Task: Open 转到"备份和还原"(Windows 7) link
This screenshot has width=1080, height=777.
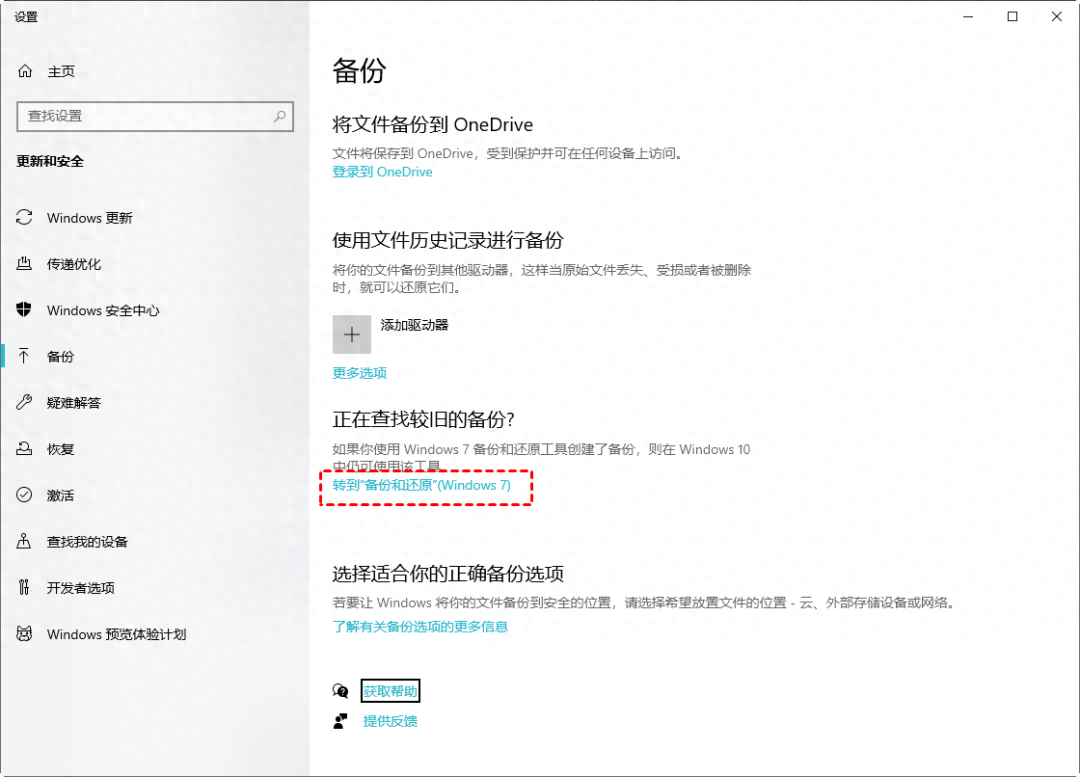Action: (x=426, y=485)
